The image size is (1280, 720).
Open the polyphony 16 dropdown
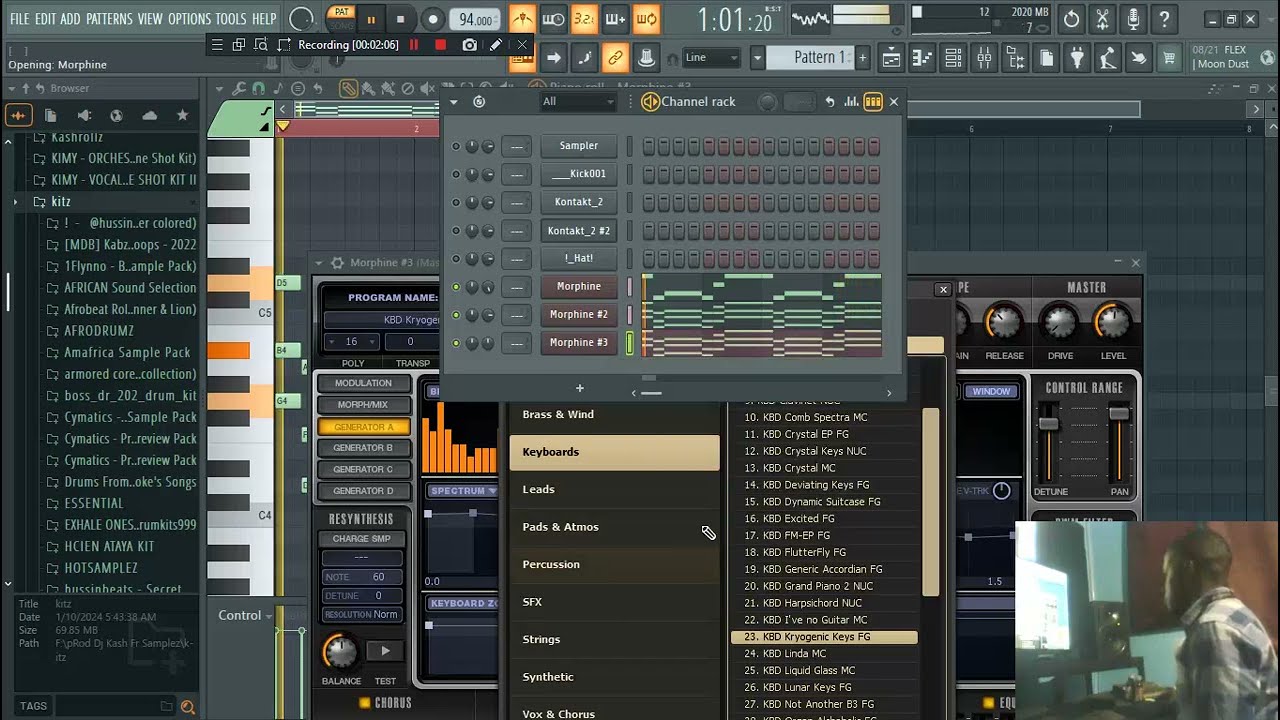(351, 342)
